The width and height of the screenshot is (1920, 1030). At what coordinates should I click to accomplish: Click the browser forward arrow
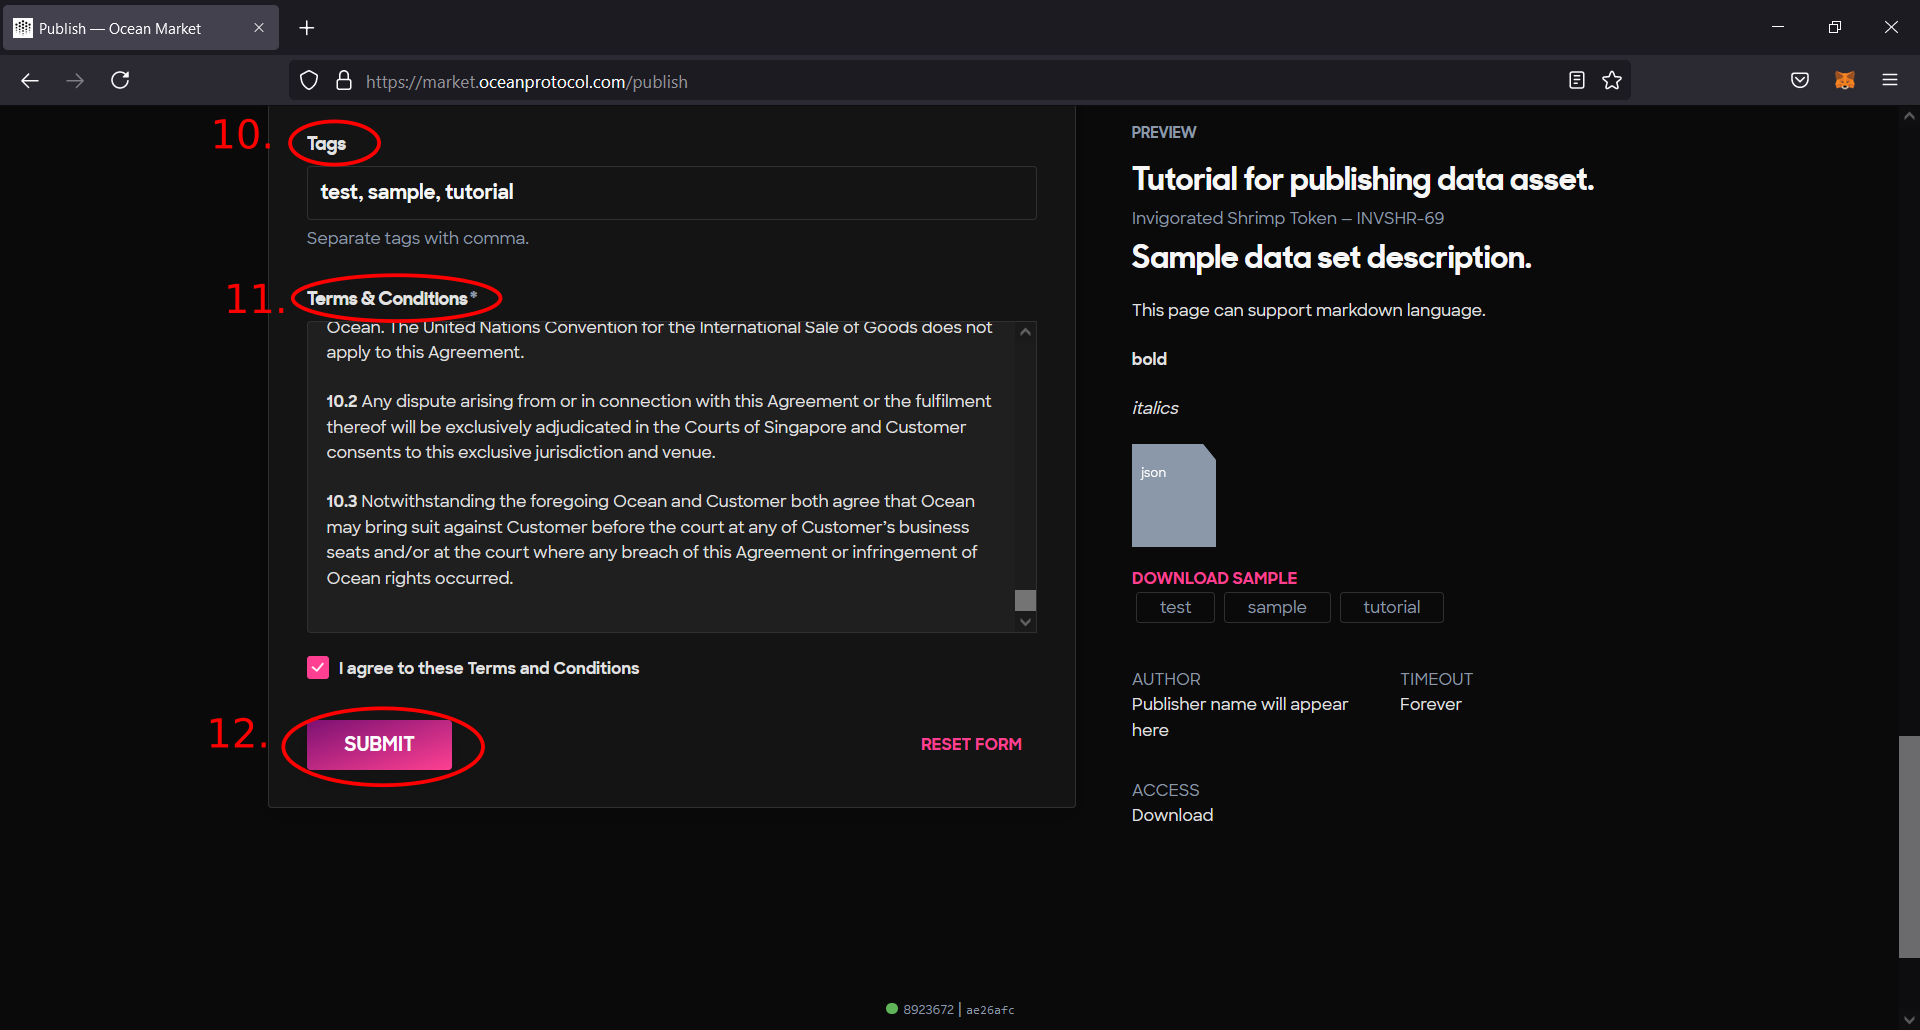tap(75, 81)
